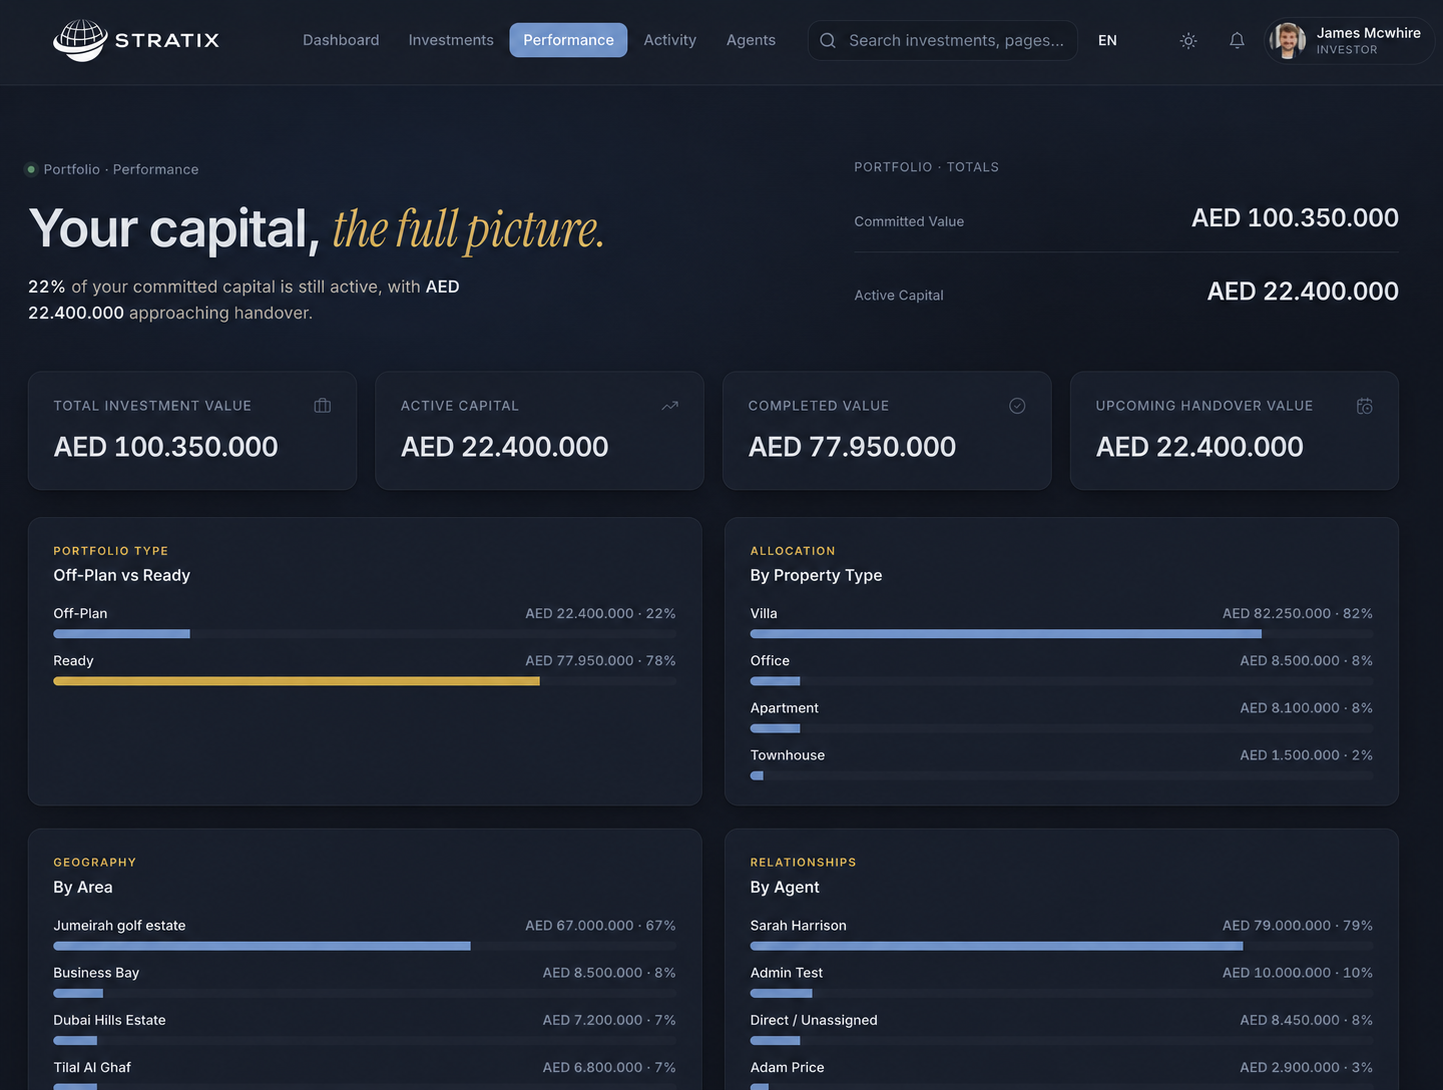Click the 'Adam Price' agent label
This screenshot has height=1090, width=1443.
[787, 1068]
